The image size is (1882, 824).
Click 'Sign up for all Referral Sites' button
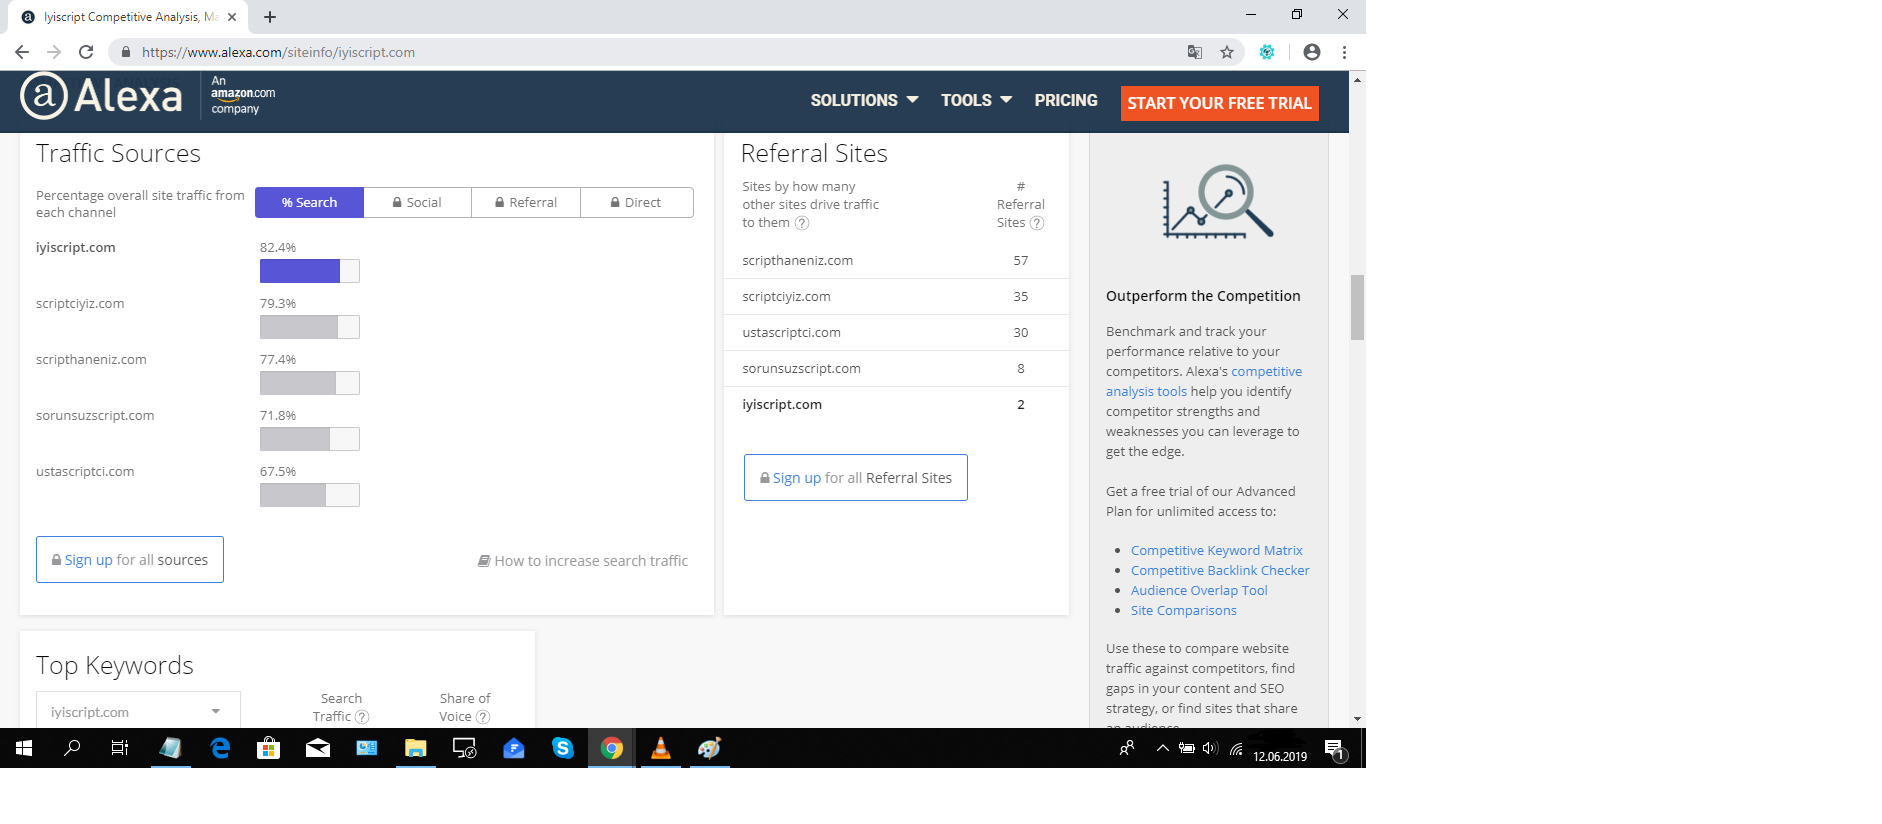856,478
